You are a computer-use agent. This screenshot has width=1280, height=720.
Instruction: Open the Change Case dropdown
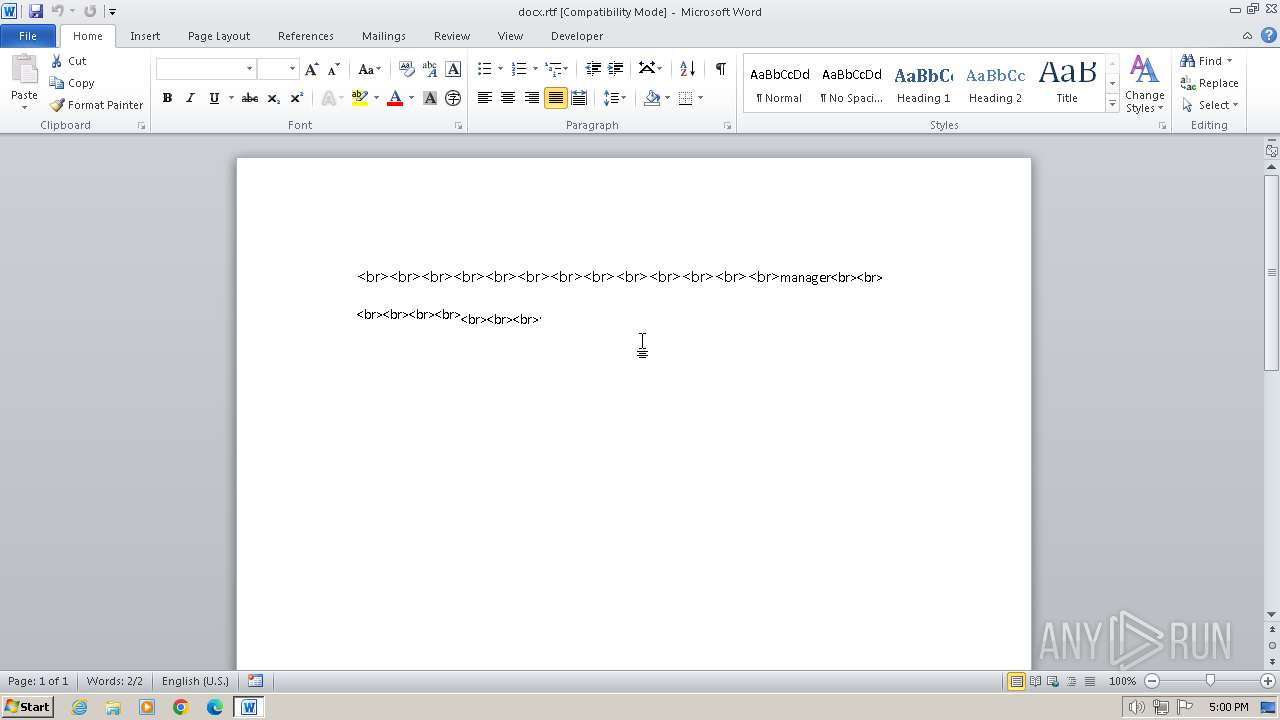click(369, 69)
